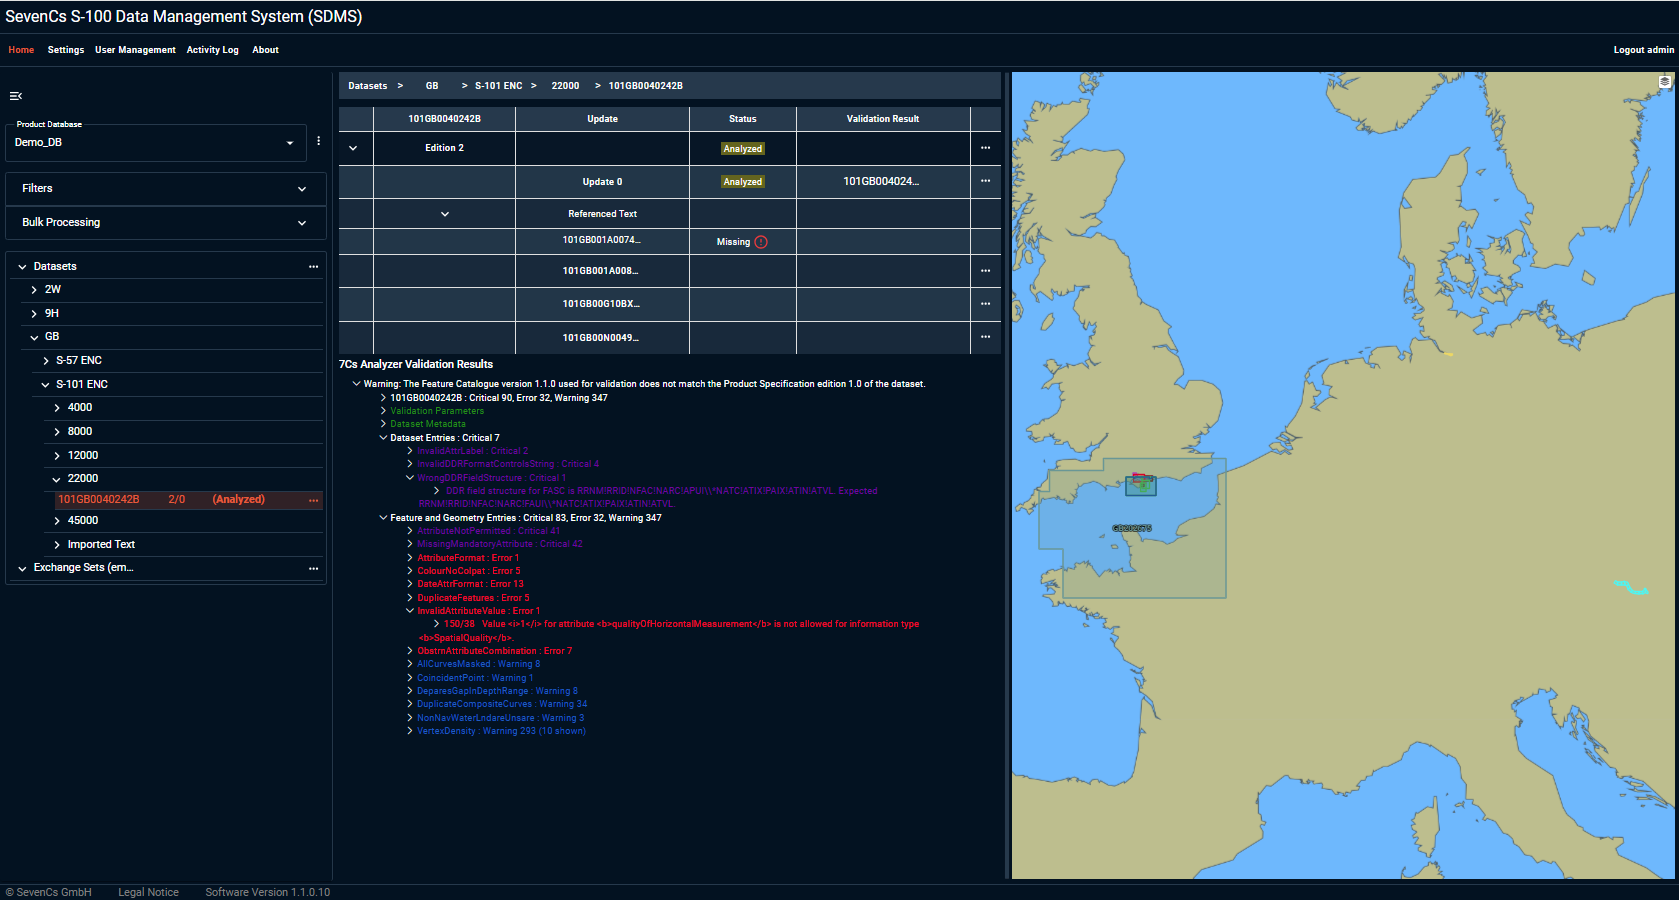Open Exchange Sets more-options menu

pyautogui.click(x=313, y=568)
